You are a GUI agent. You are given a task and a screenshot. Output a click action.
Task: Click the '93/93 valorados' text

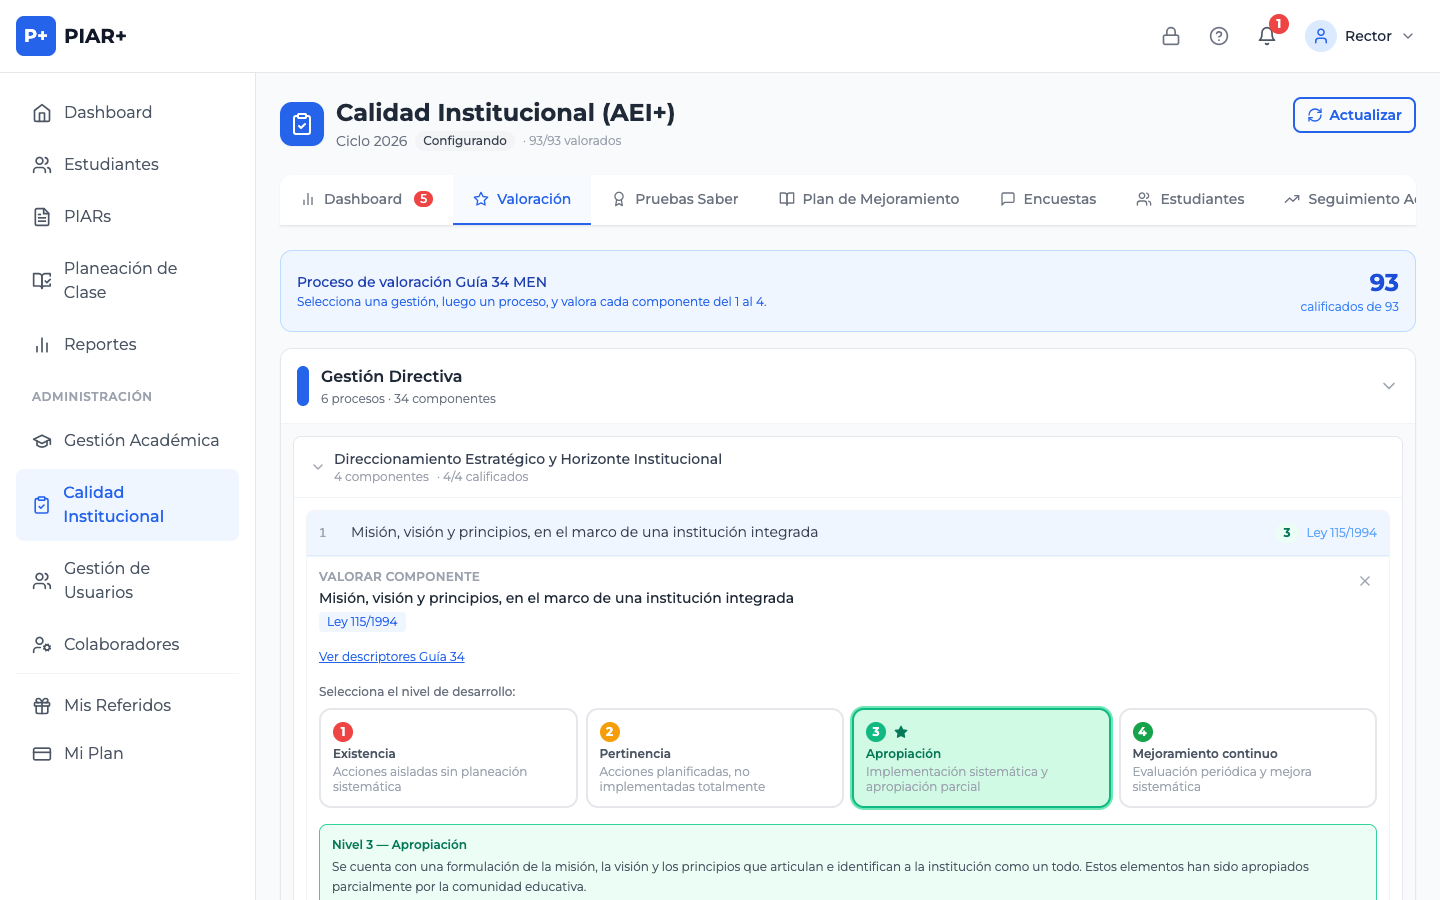(x=575, y=141)
